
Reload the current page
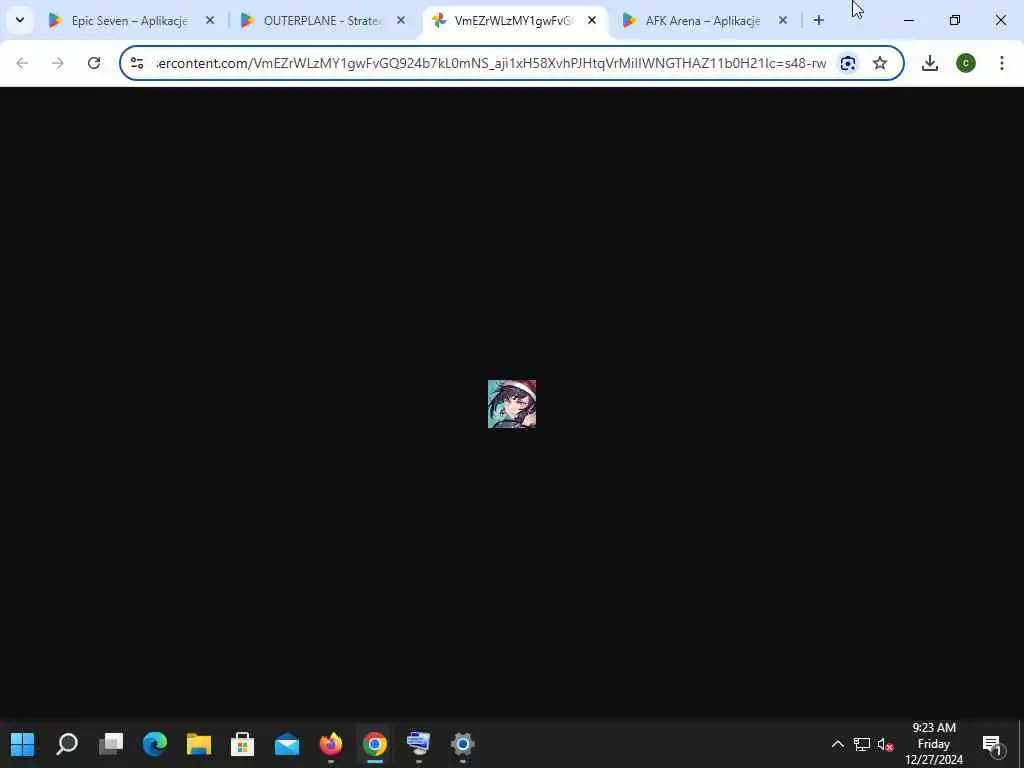[x=94, y=63]
